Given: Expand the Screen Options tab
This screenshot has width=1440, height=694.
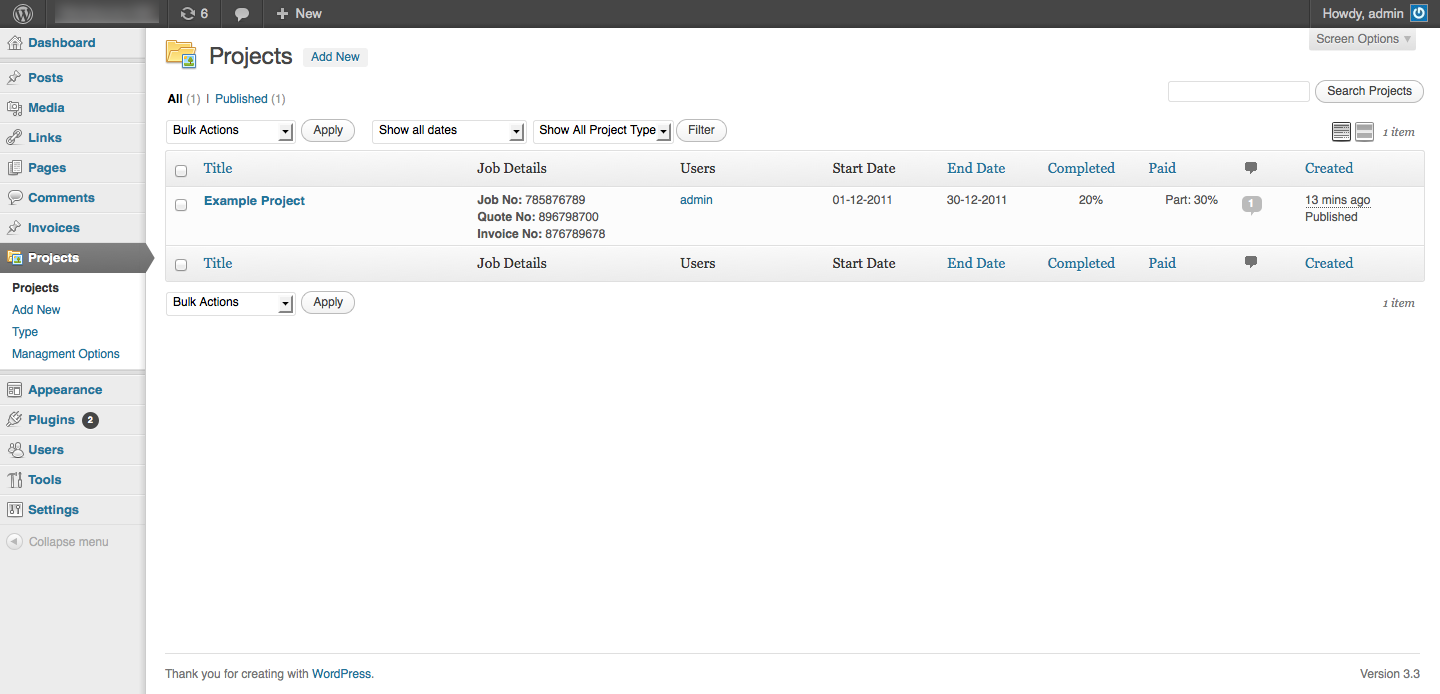Looking at the screenshot, I should click(1363, 39).
